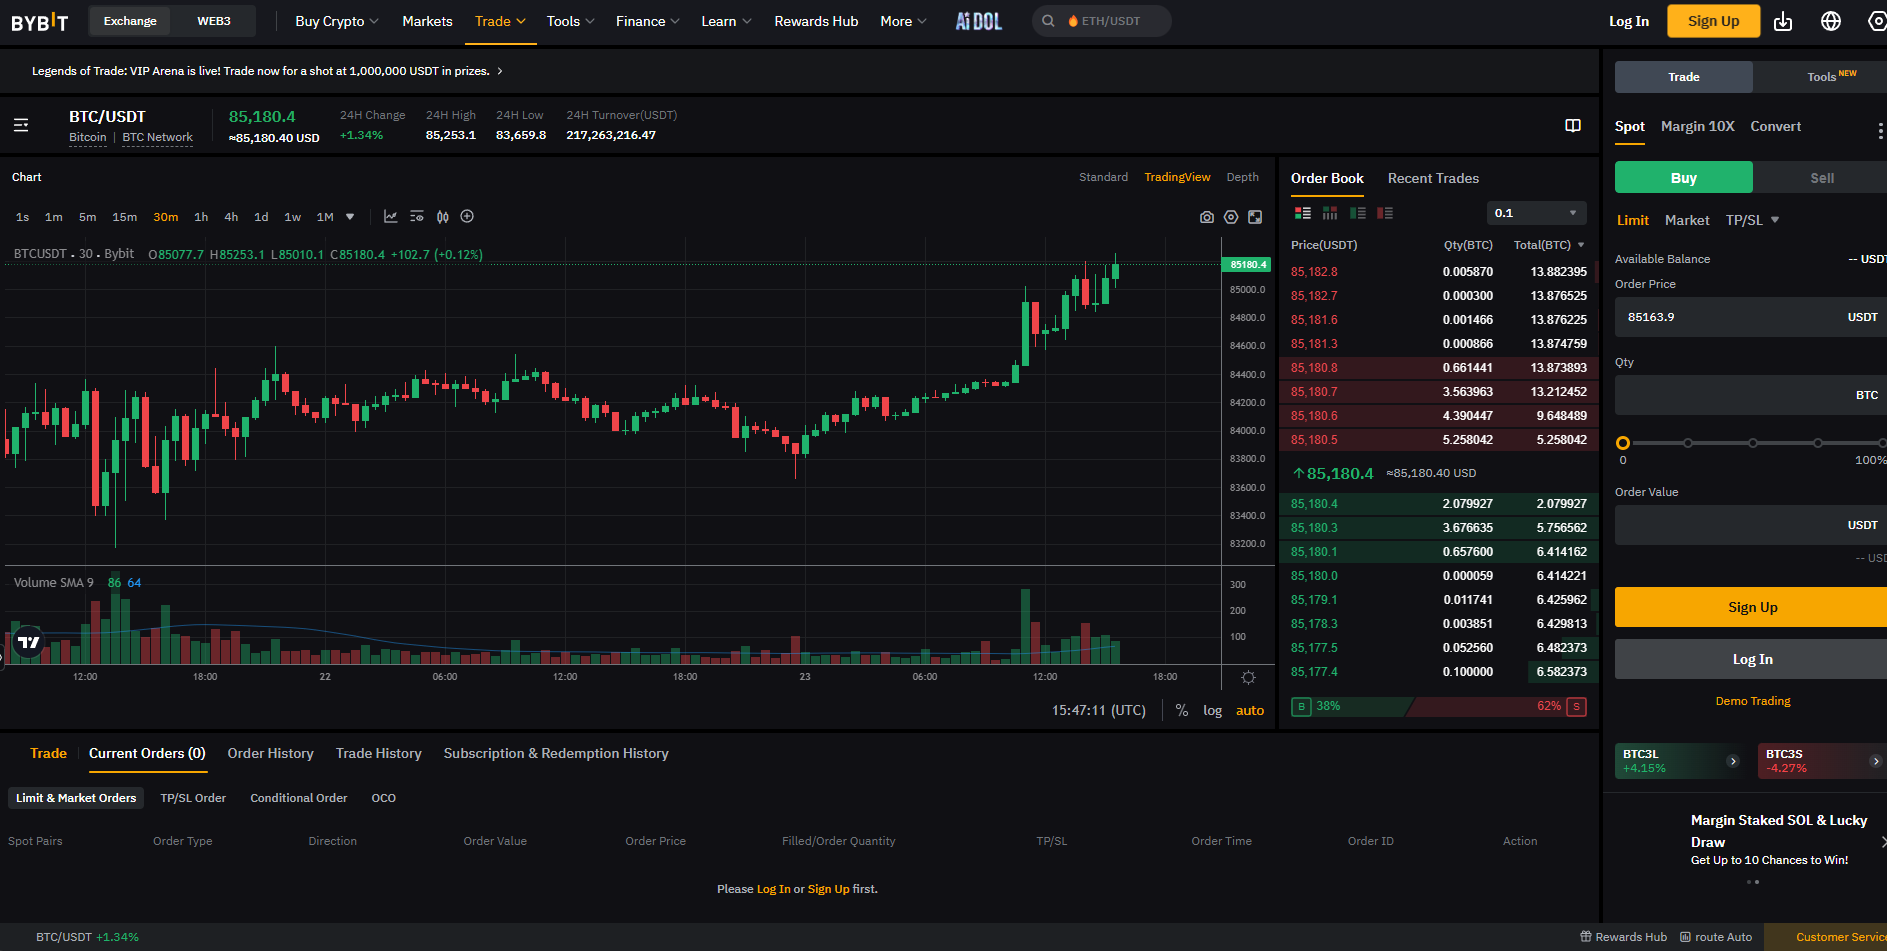The image size is (1887, 951).
Task: Set quantity slider to 25% mark
Action: pos(1688,443)
